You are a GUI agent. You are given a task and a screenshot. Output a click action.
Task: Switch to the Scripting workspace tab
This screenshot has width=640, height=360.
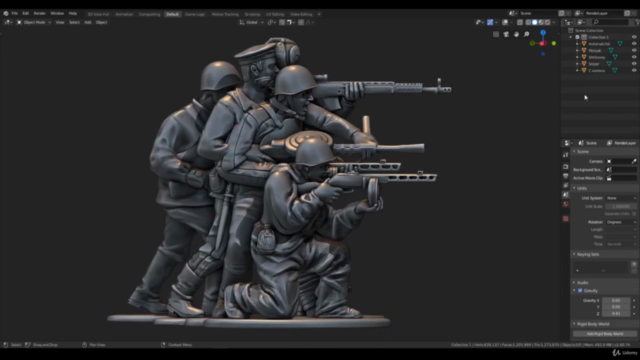[x=252, y=14]
